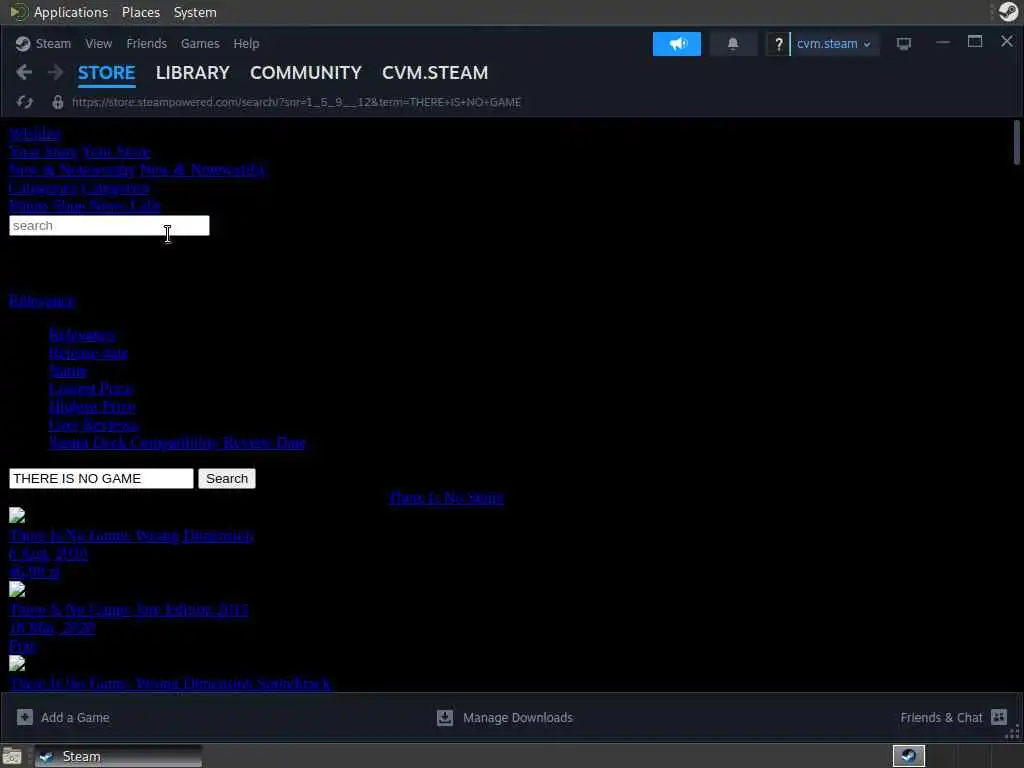Switch to the STORE tab
Viewport: 1024px width, 768px height.
coord(106,73)
